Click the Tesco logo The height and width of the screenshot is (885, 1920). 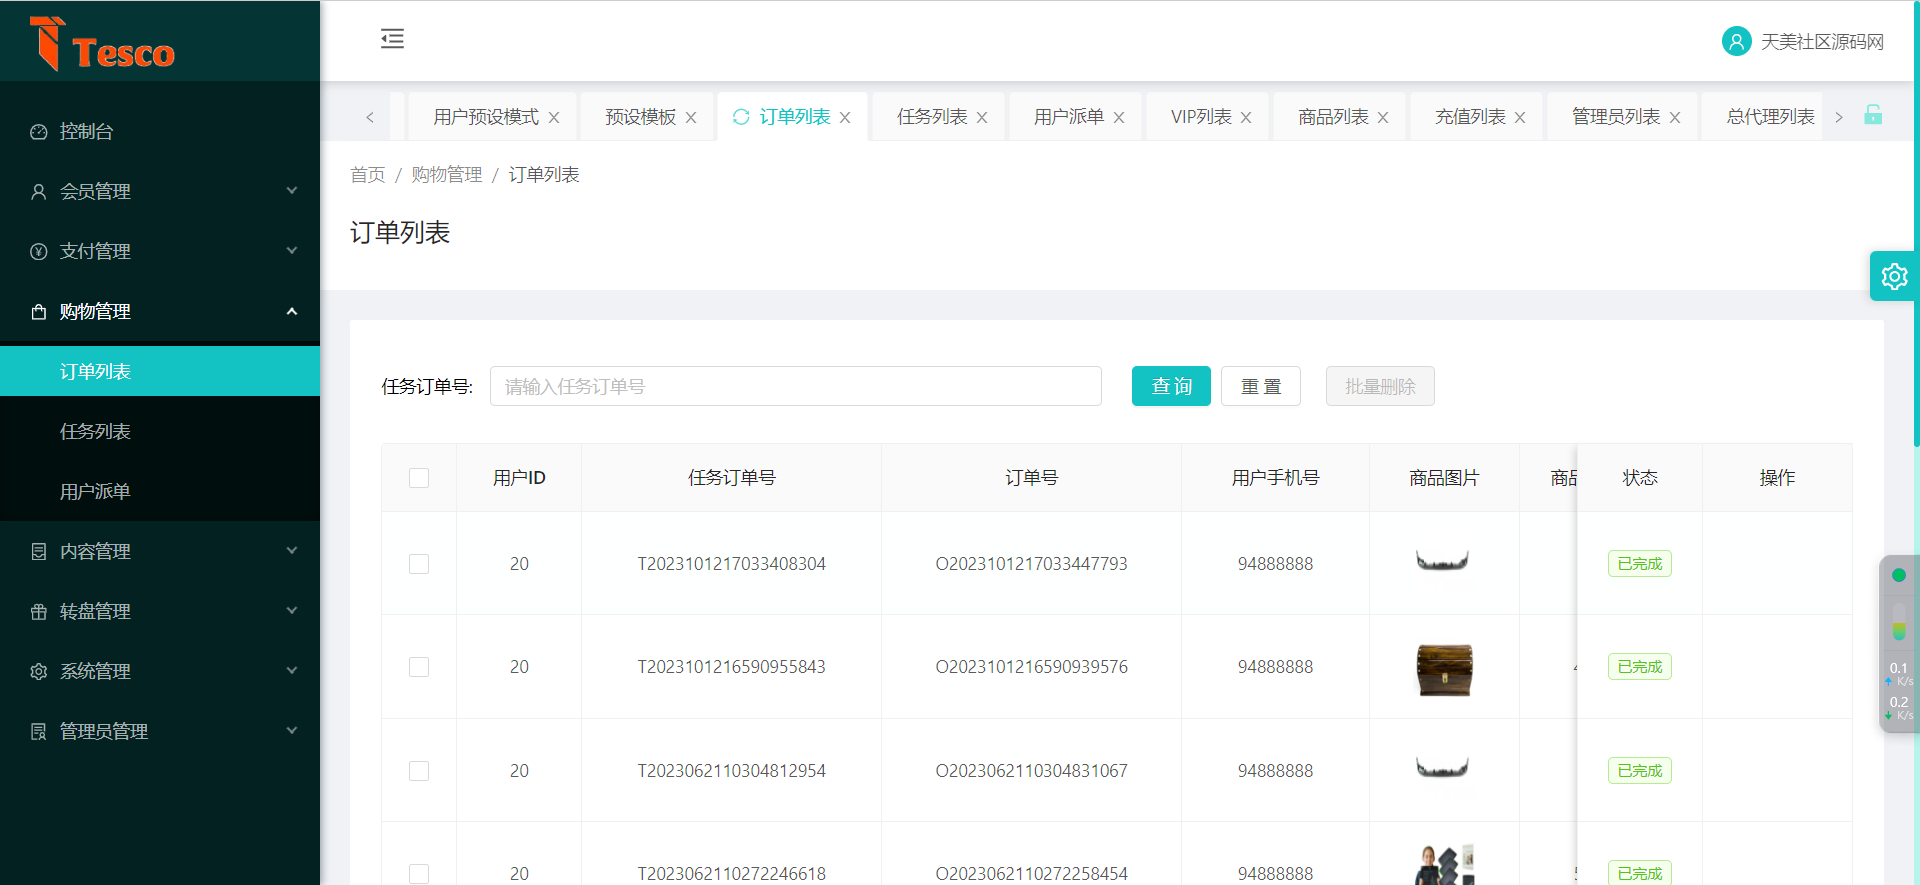pos(102,44)
